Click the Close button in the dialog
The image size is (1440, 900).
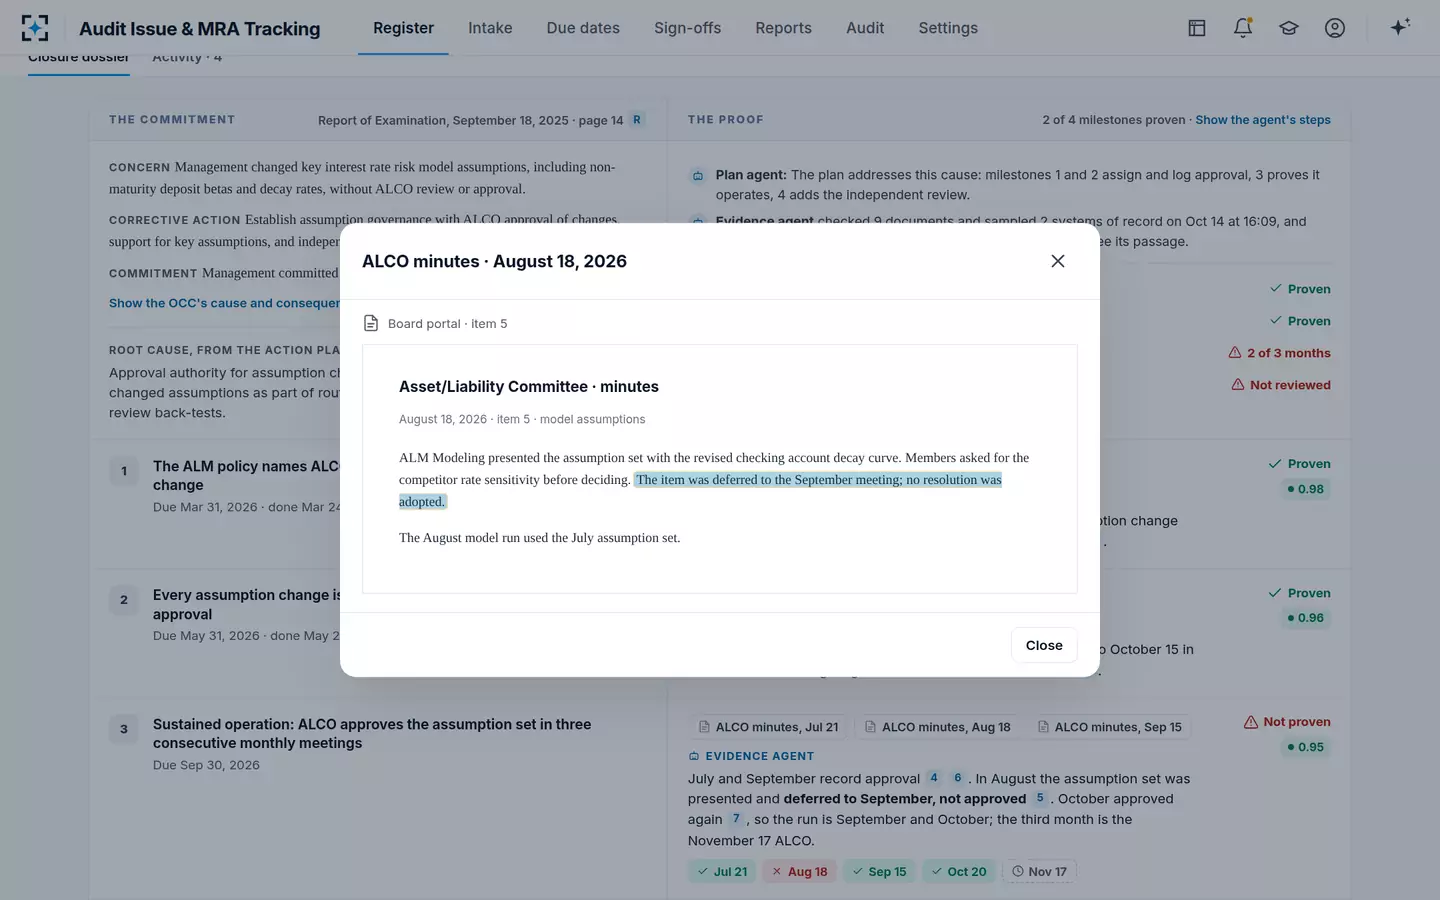click(1044, 645)
